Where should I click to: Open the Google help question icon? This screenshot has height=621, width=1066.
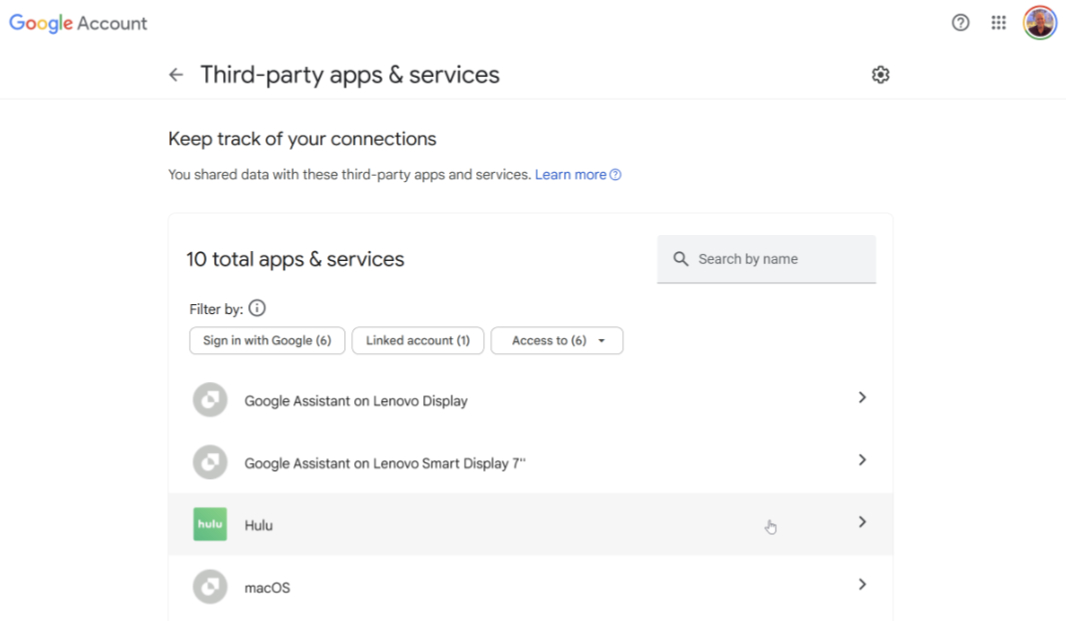click(960, 23)
